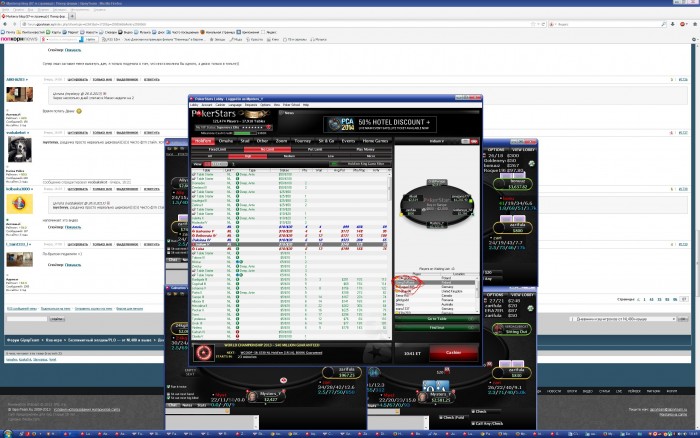
Task: Open the Zoom tab in the lobby
Action: (281, 141)
